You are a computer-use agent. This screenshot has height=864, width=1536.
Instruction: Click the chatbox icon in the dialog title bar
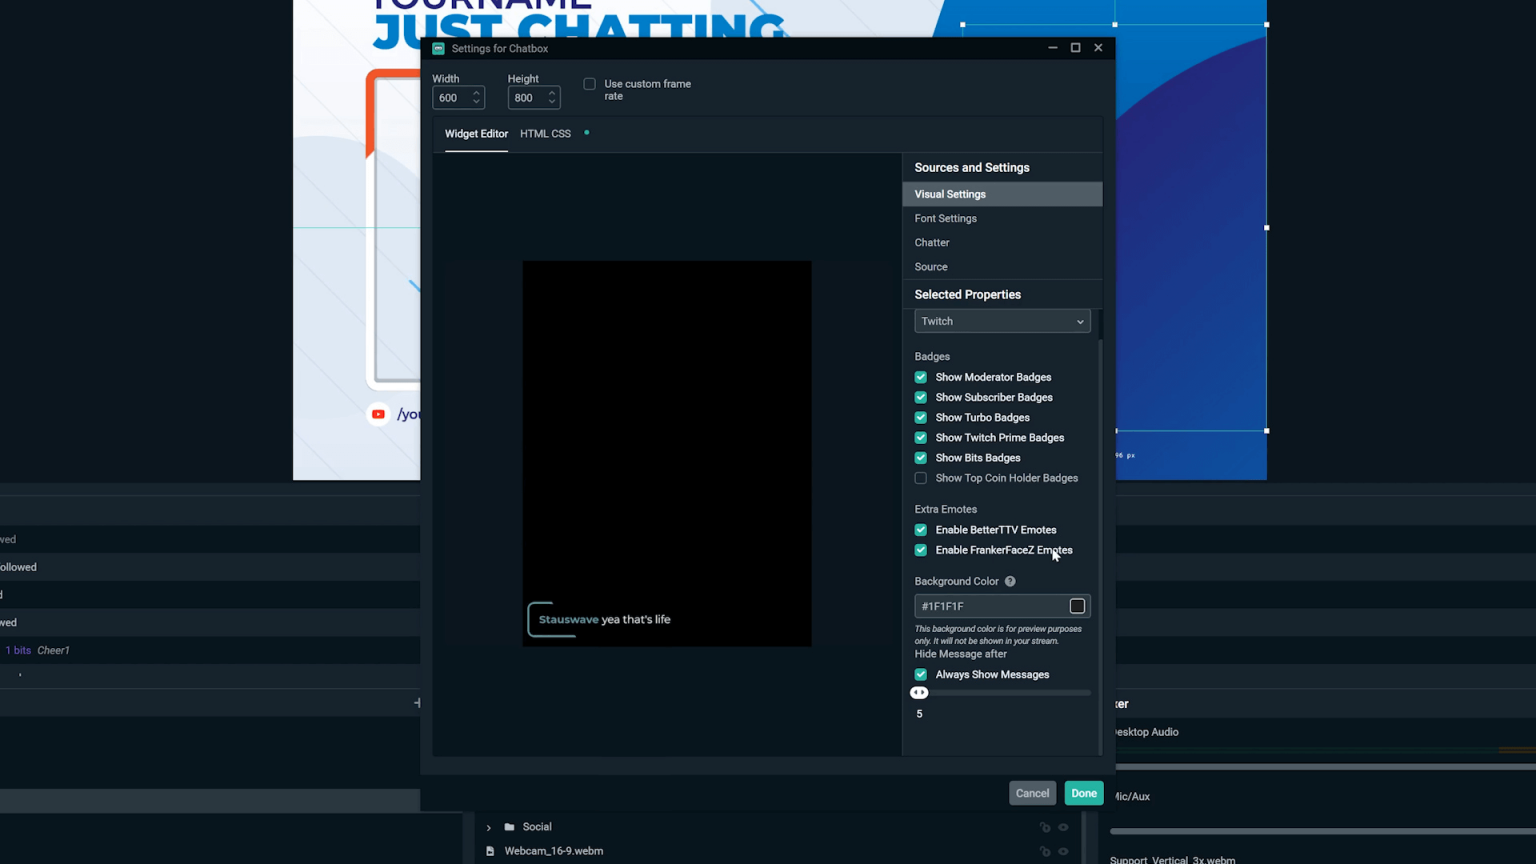pyautogui.click(x=438, y=48)
